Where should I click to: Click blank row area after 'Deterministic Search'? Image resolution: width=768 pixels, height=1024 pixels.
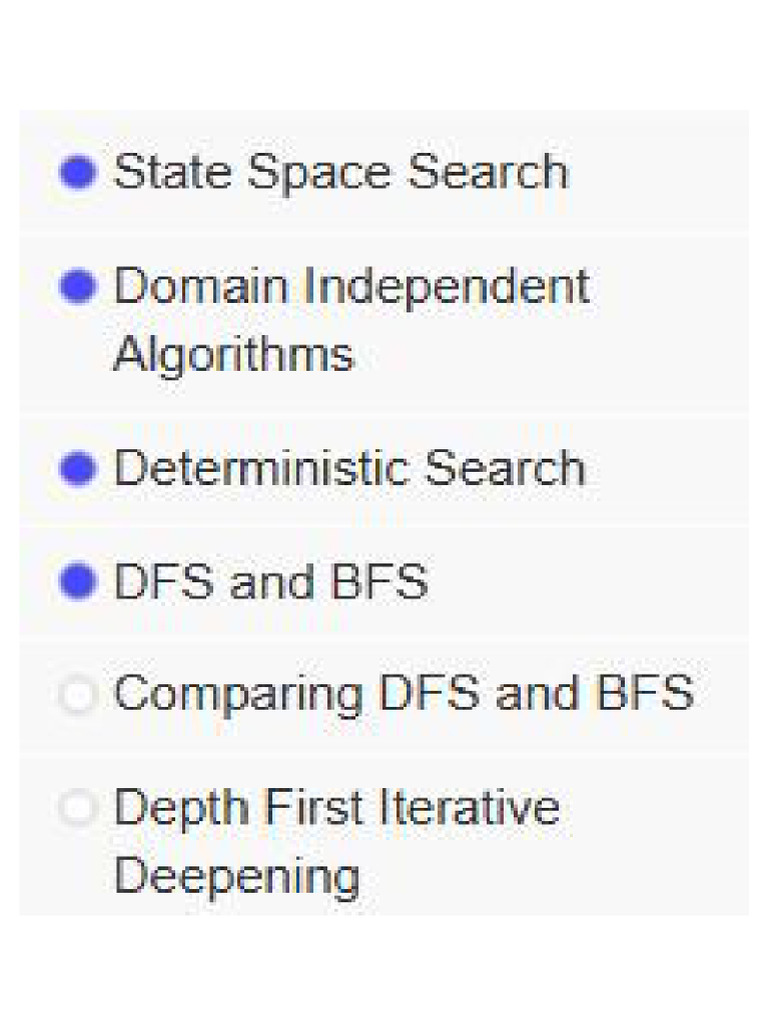pyautogui.click(x=667, y=469)
